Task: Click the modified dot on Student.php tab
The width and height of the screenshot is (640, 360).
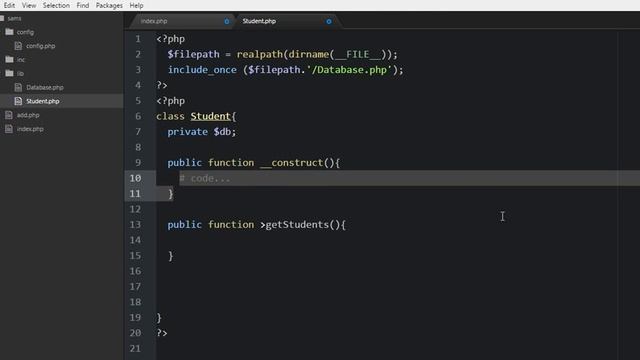Action: click(329, 21)
